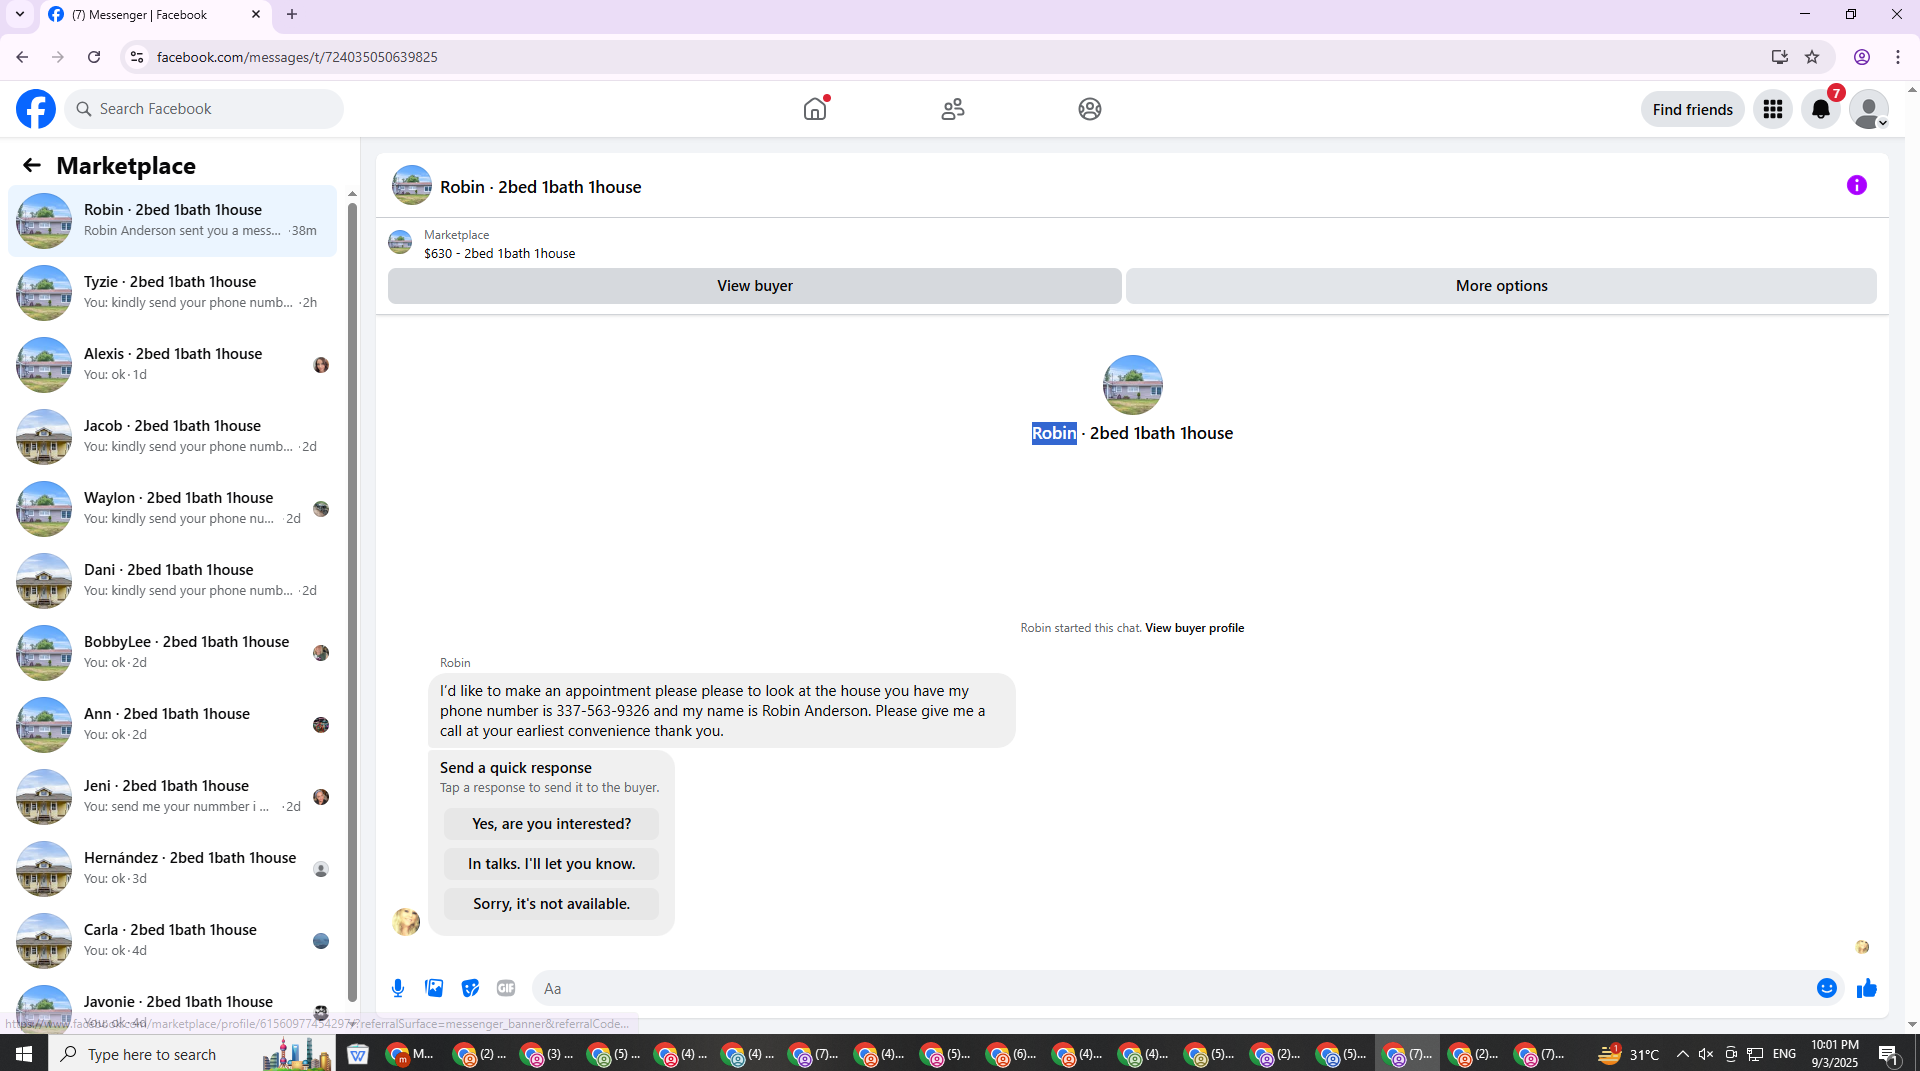
Task: Click the browser address bar URL
Action: 297,57
